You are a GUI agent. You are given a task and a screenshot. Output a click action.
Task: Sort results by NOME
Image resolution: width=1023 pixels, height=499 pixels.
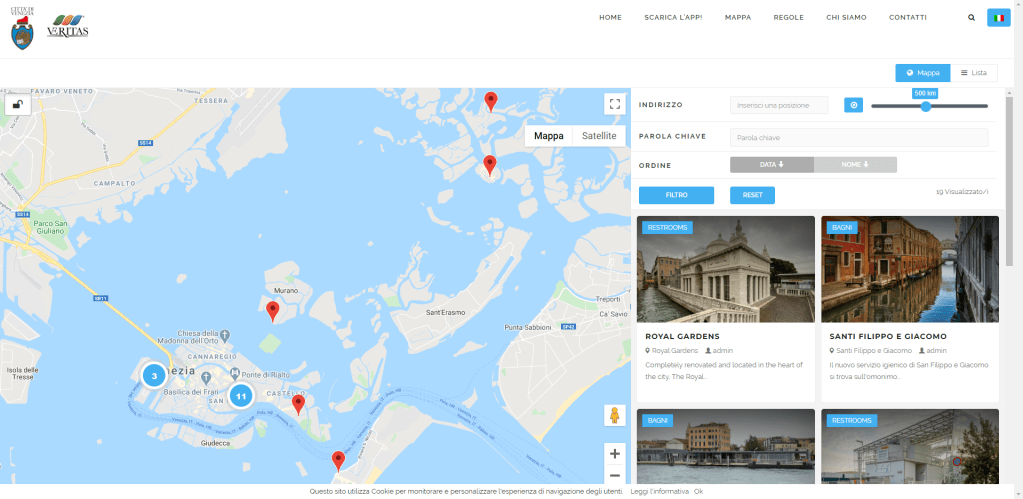pyautogui.click(x=854, y=165)
